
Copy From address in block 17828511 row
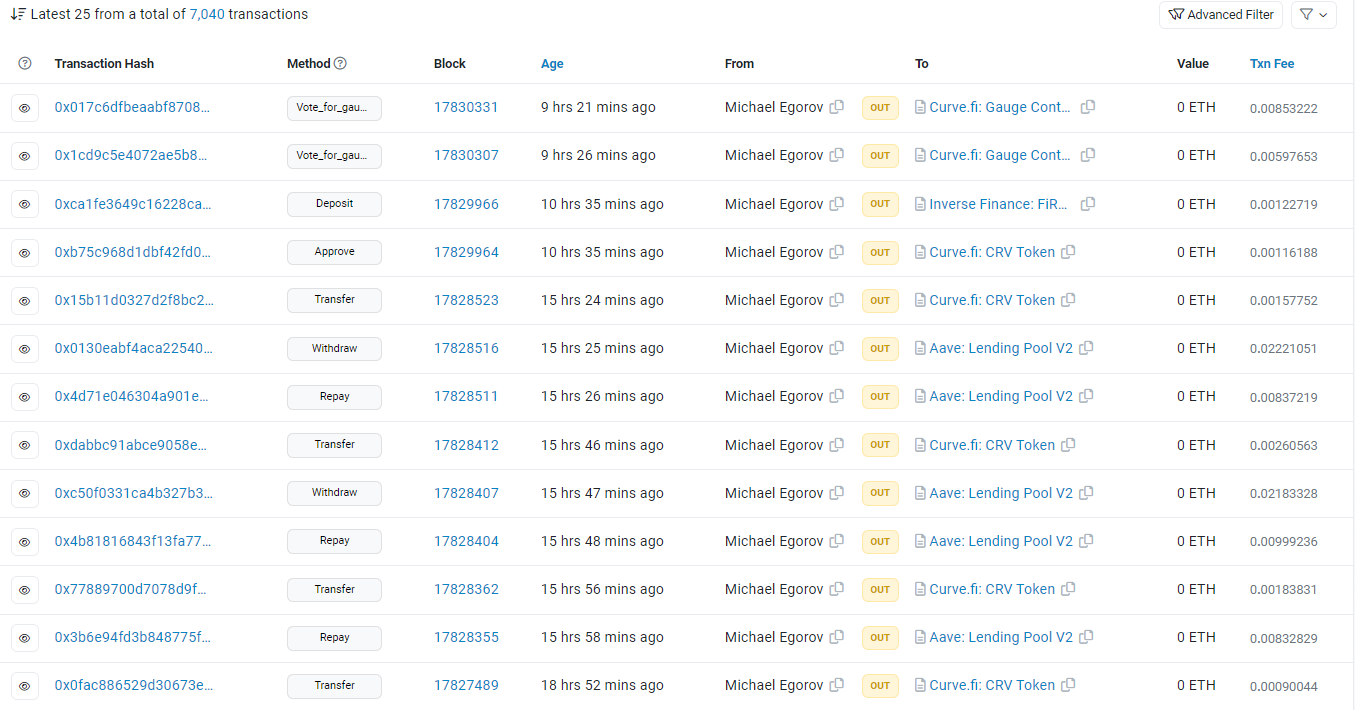tap(837, 396)
